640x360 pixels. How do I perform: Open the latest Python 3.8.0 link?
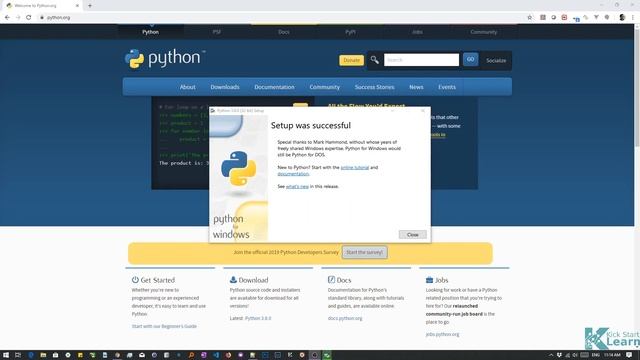258,318
